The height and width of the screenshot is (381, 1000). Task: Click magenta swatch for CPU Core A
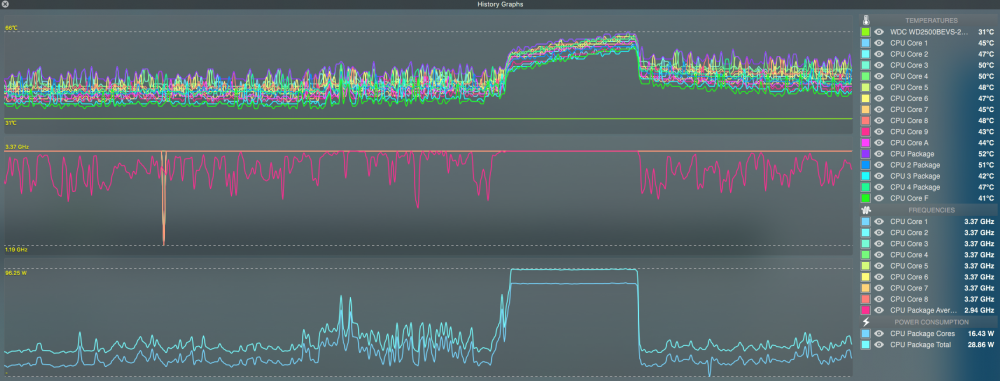865,142
